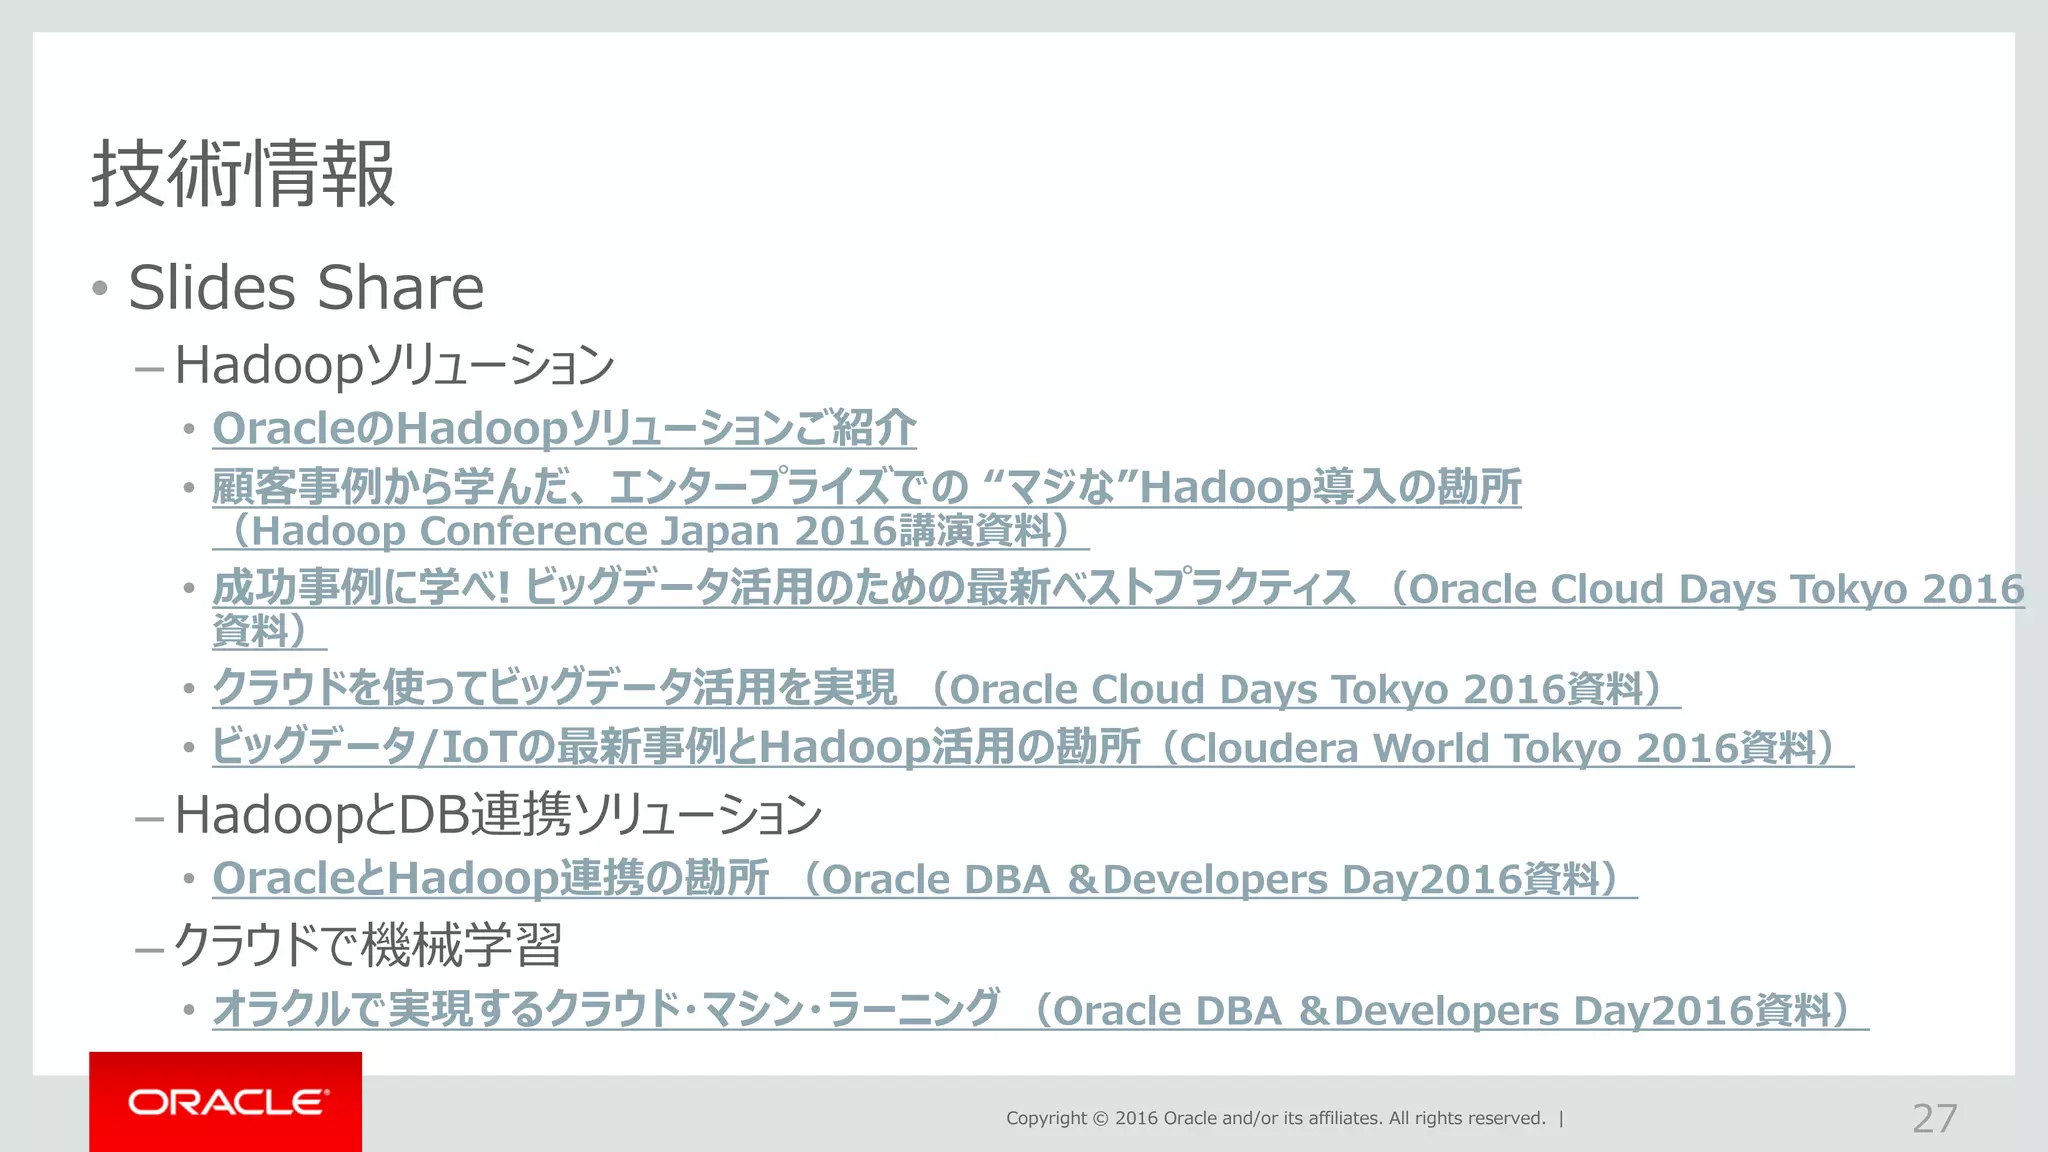Open the オラクルで実現するクラウド・マシン・ラーニング link

point(1041,1009)
